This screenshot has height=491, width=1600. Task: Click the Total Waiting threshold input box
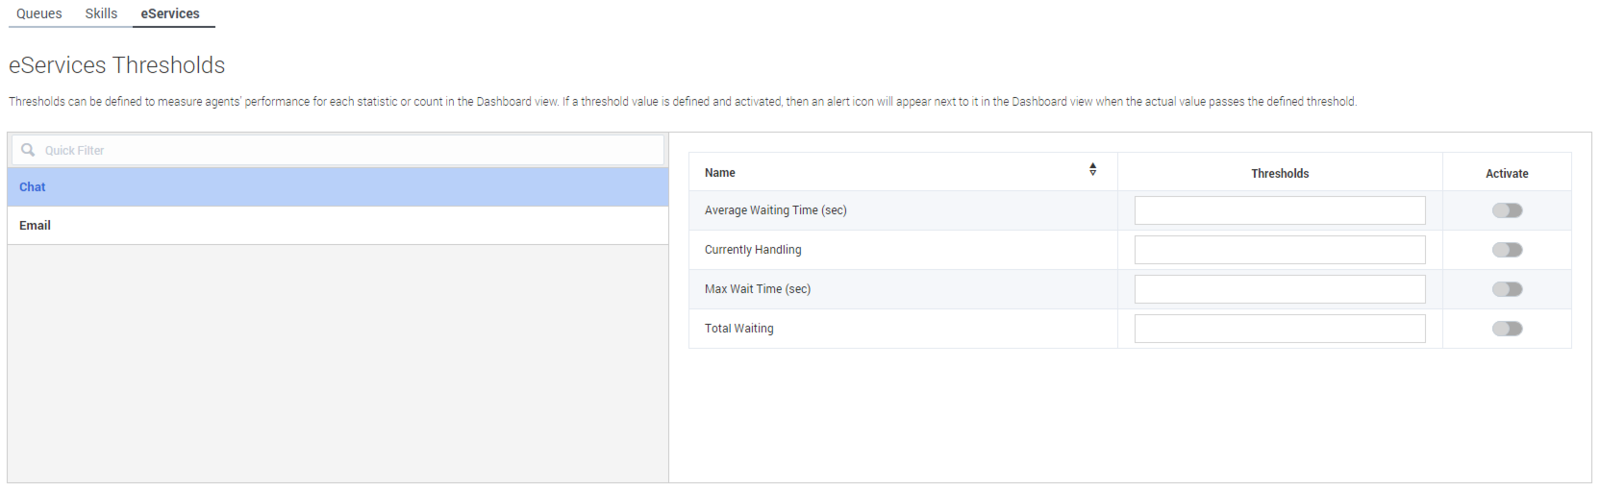(x=1279, y=329)
